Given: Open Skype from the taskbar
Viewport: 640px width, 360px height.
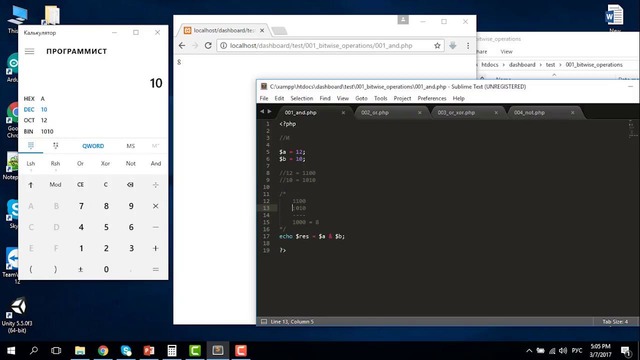Looking at the screenshot, I should click(x=126, y=351).
